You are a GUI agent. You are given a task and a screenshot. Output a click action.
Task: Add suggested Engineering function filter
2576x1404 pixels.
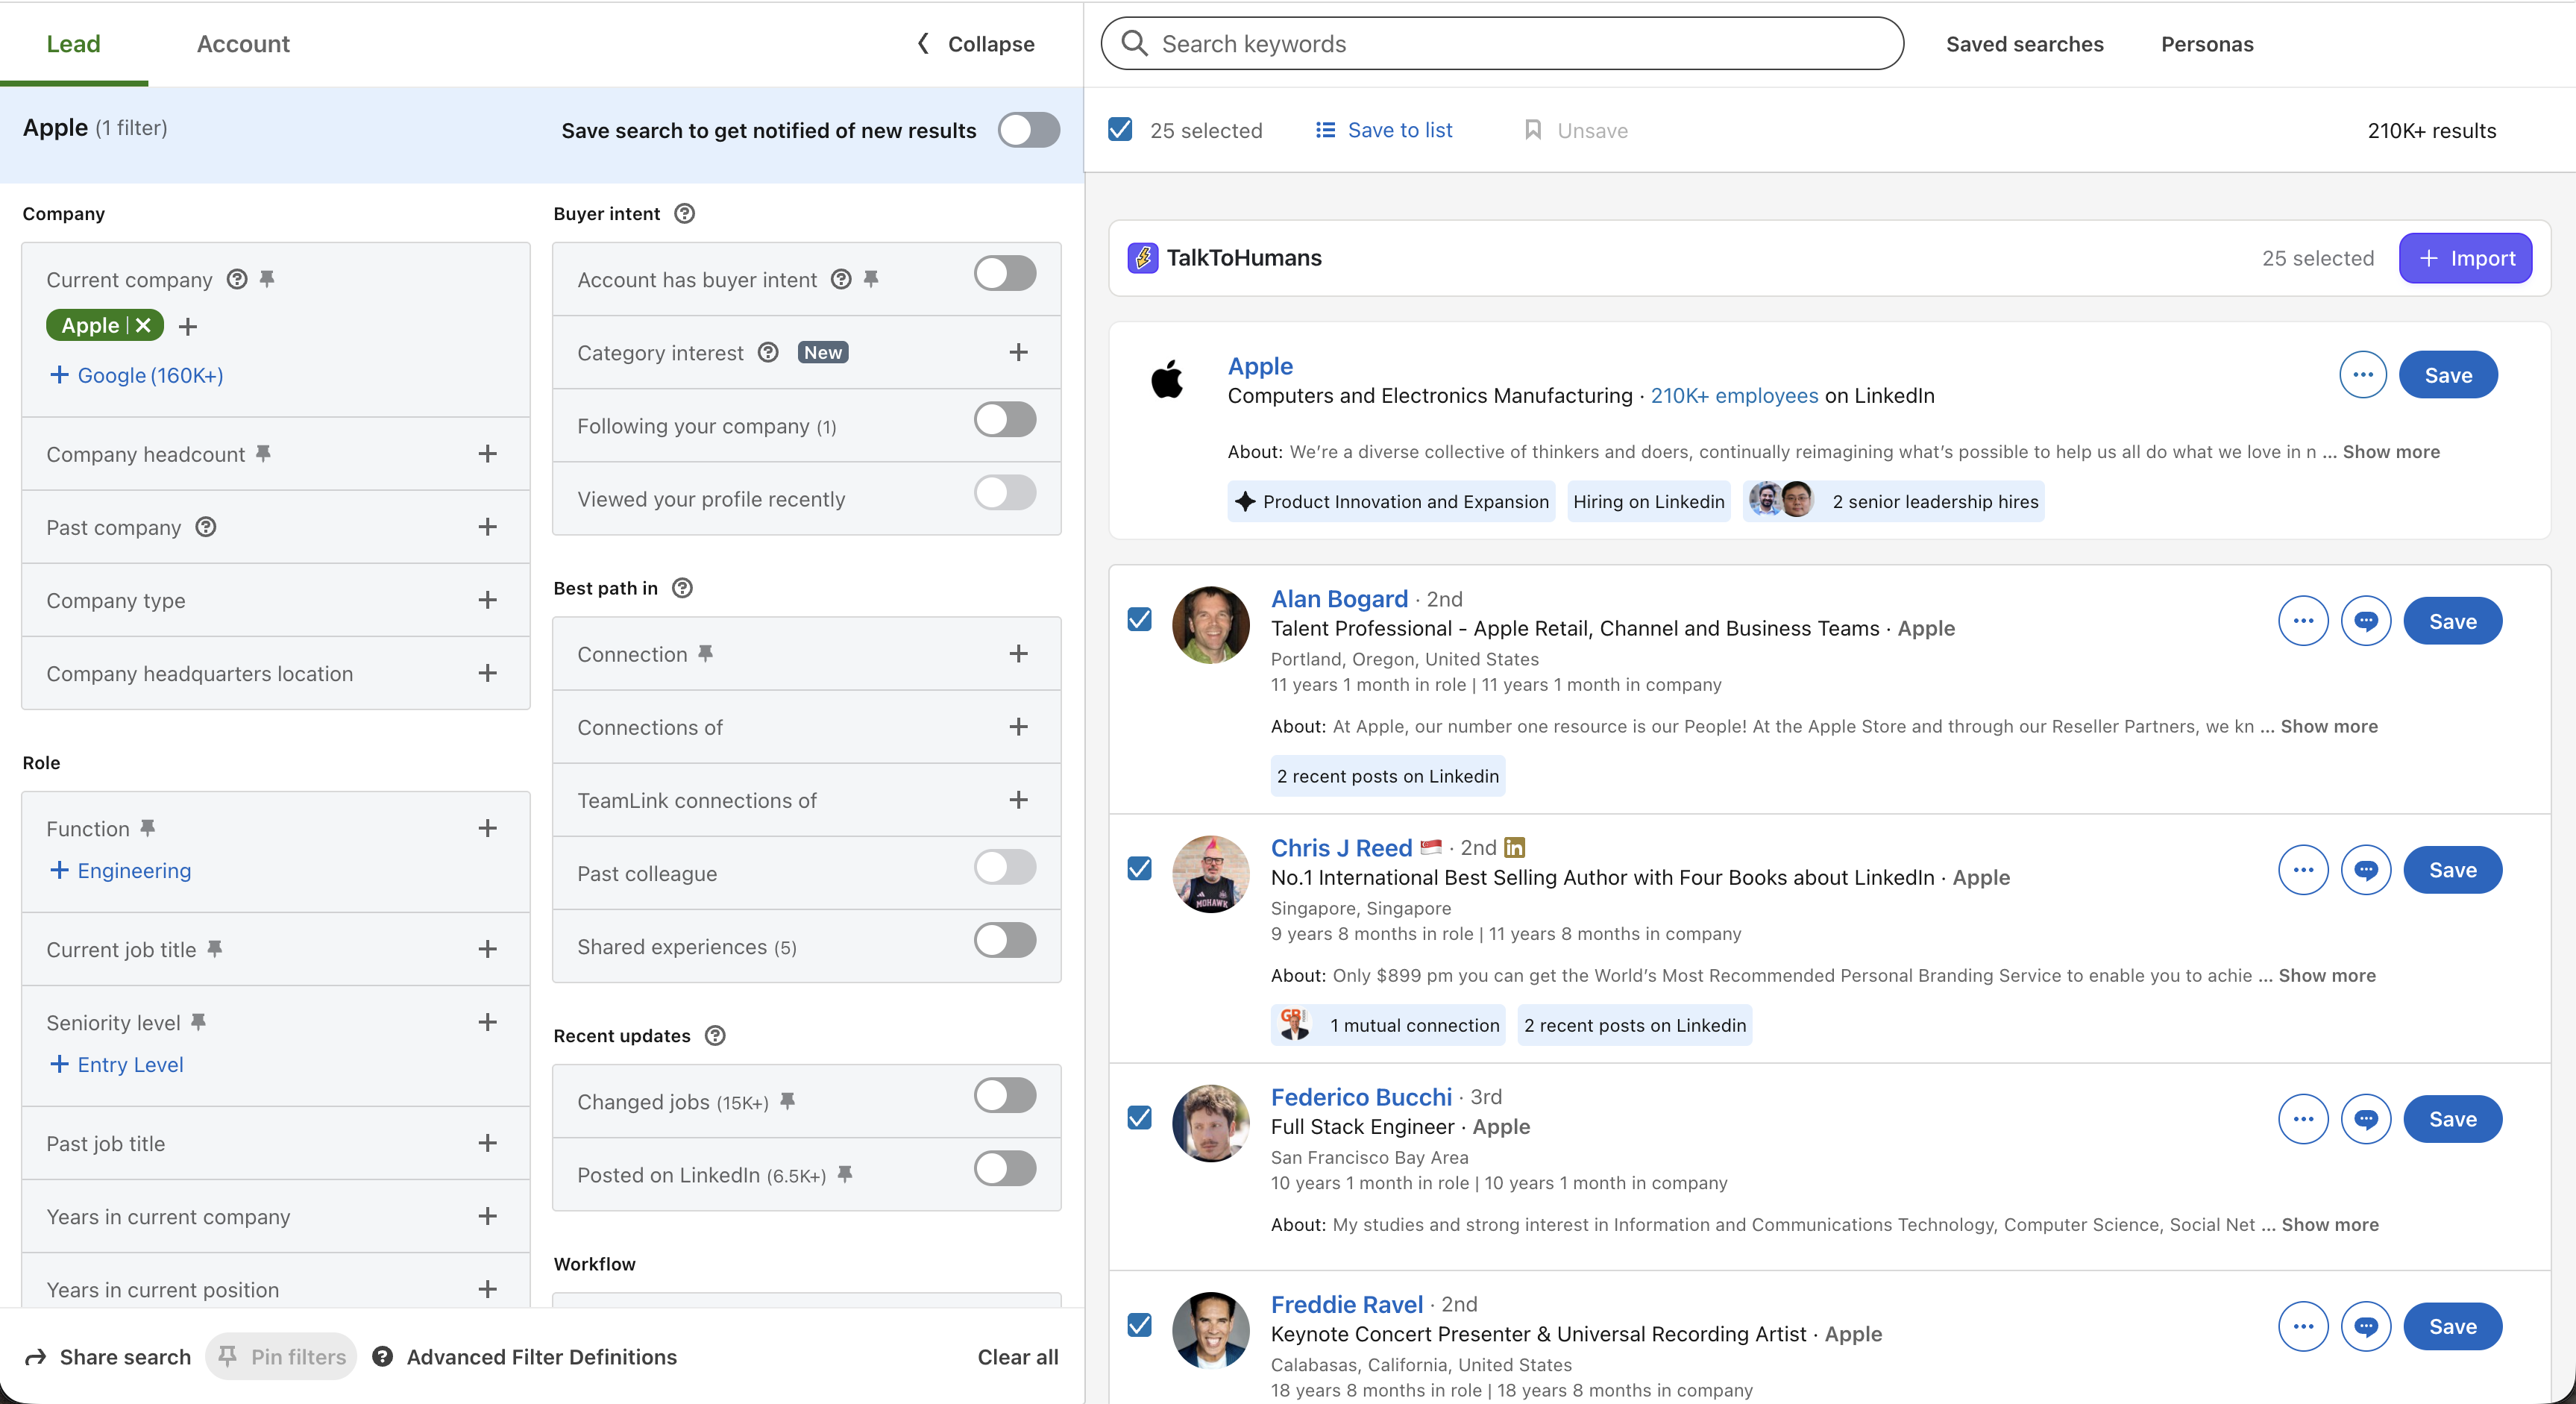tap(120, 871)
